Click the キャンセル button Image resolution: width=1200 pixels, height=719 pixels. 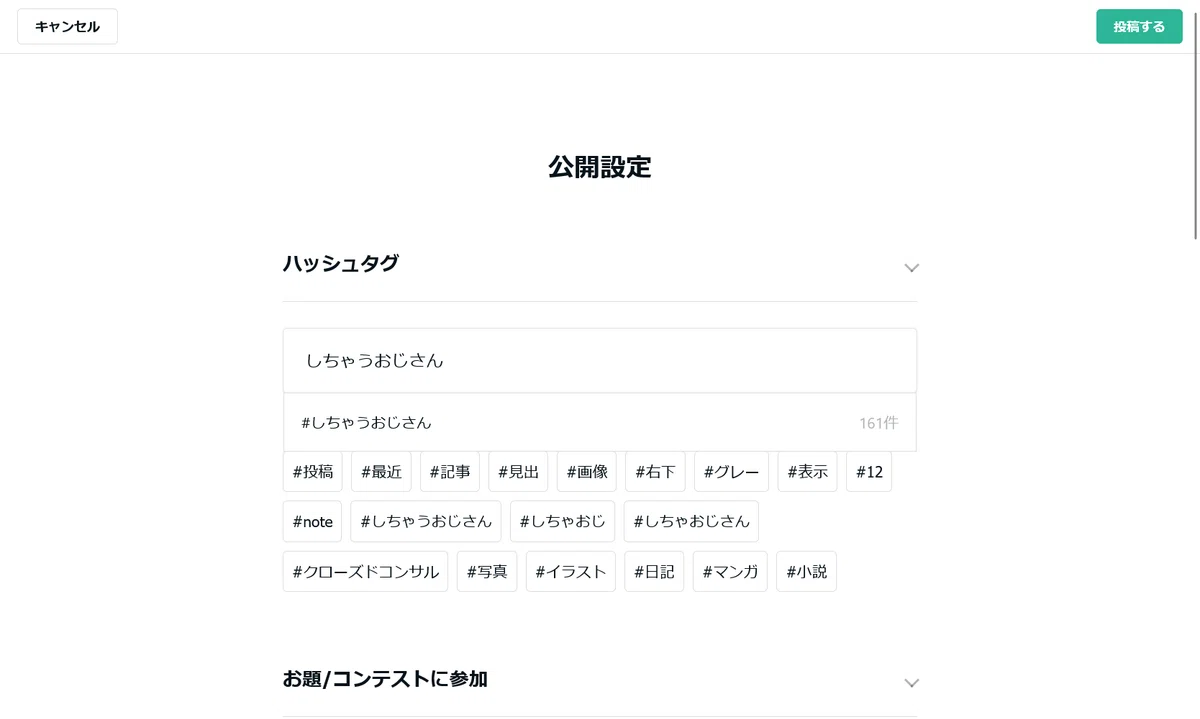pos(67,27)
